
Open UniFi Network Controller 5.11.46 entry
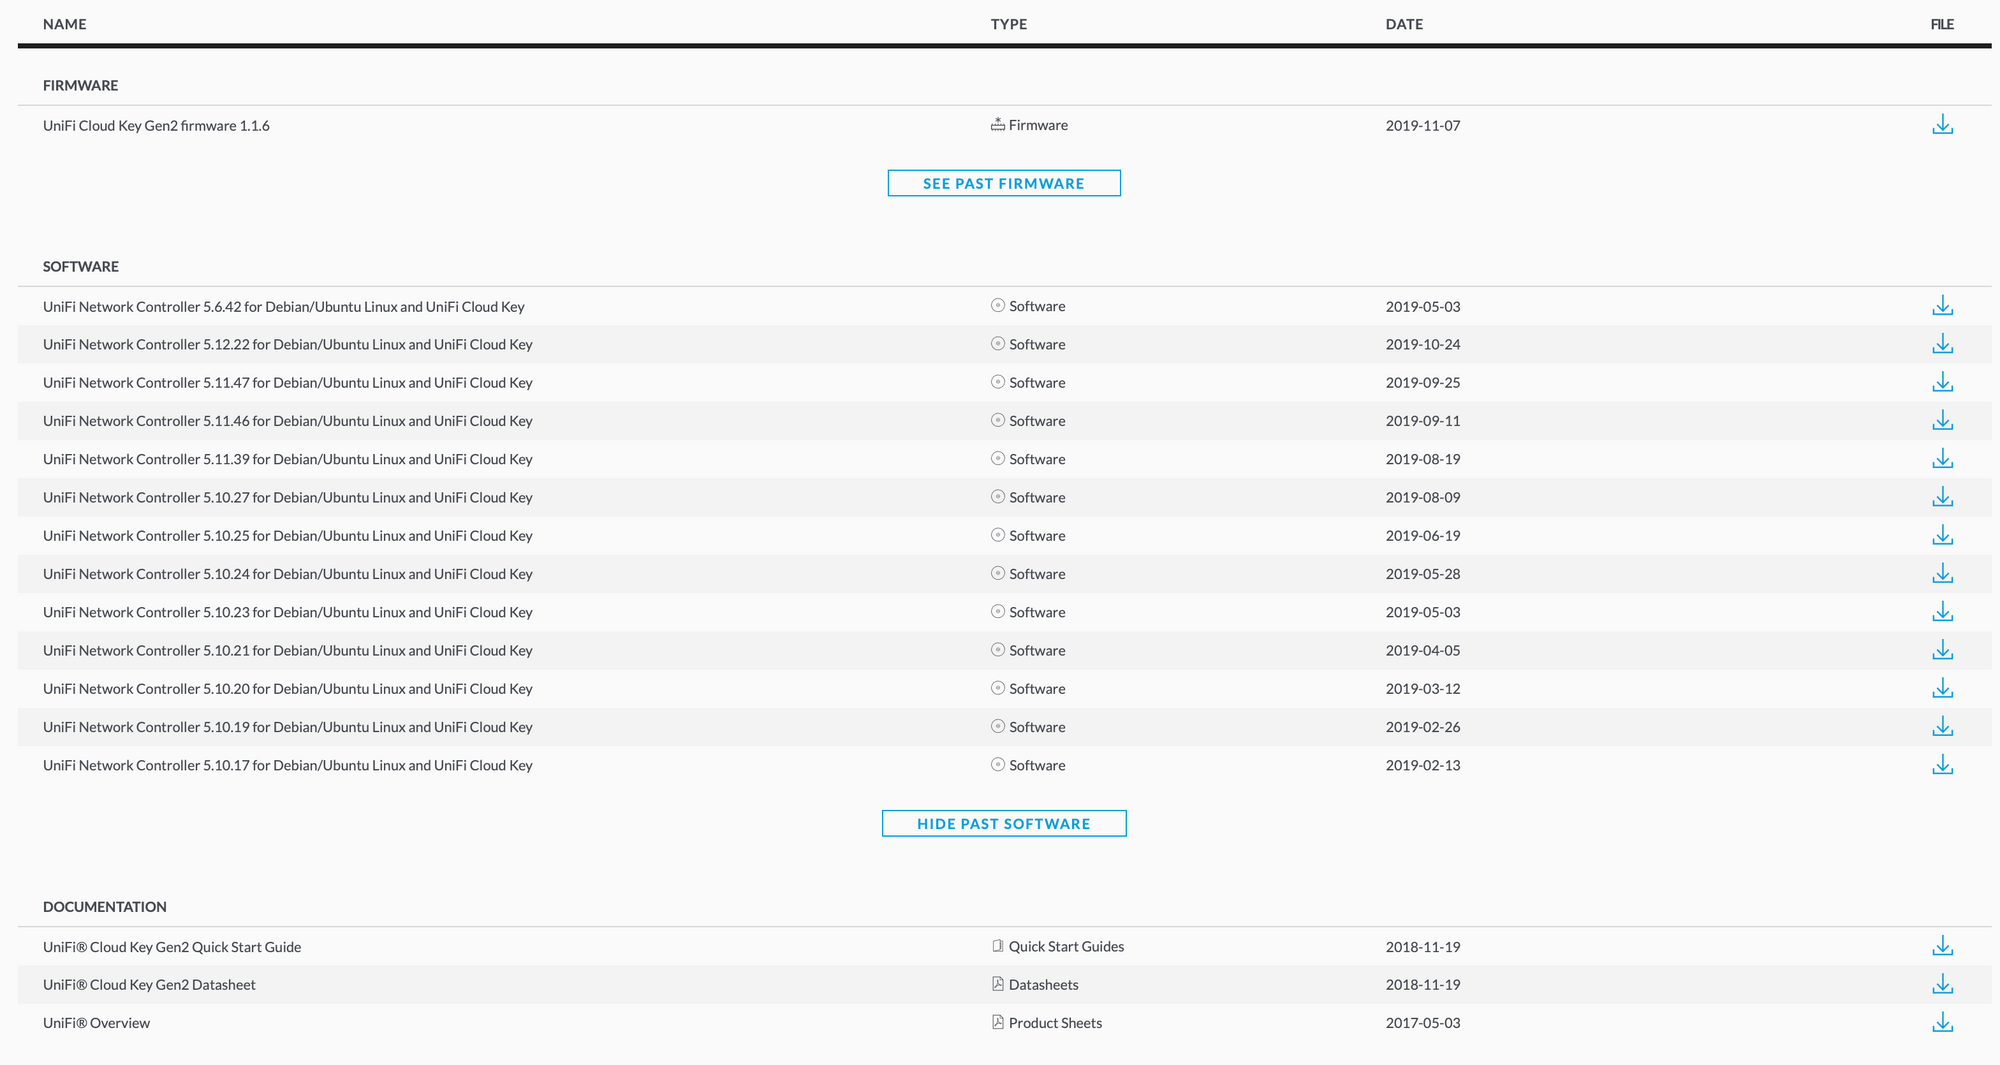(287, 421)
